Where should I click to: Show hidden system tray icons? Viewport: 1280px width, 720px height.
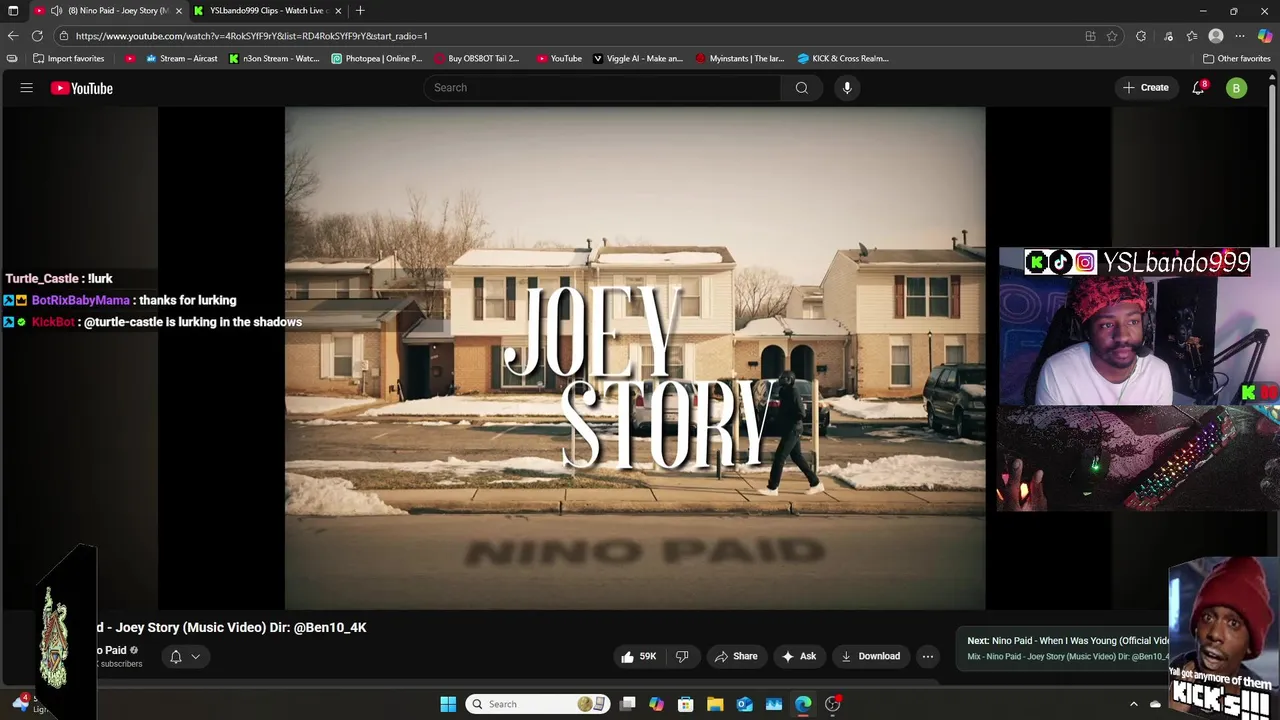(x=1133, y=704)
